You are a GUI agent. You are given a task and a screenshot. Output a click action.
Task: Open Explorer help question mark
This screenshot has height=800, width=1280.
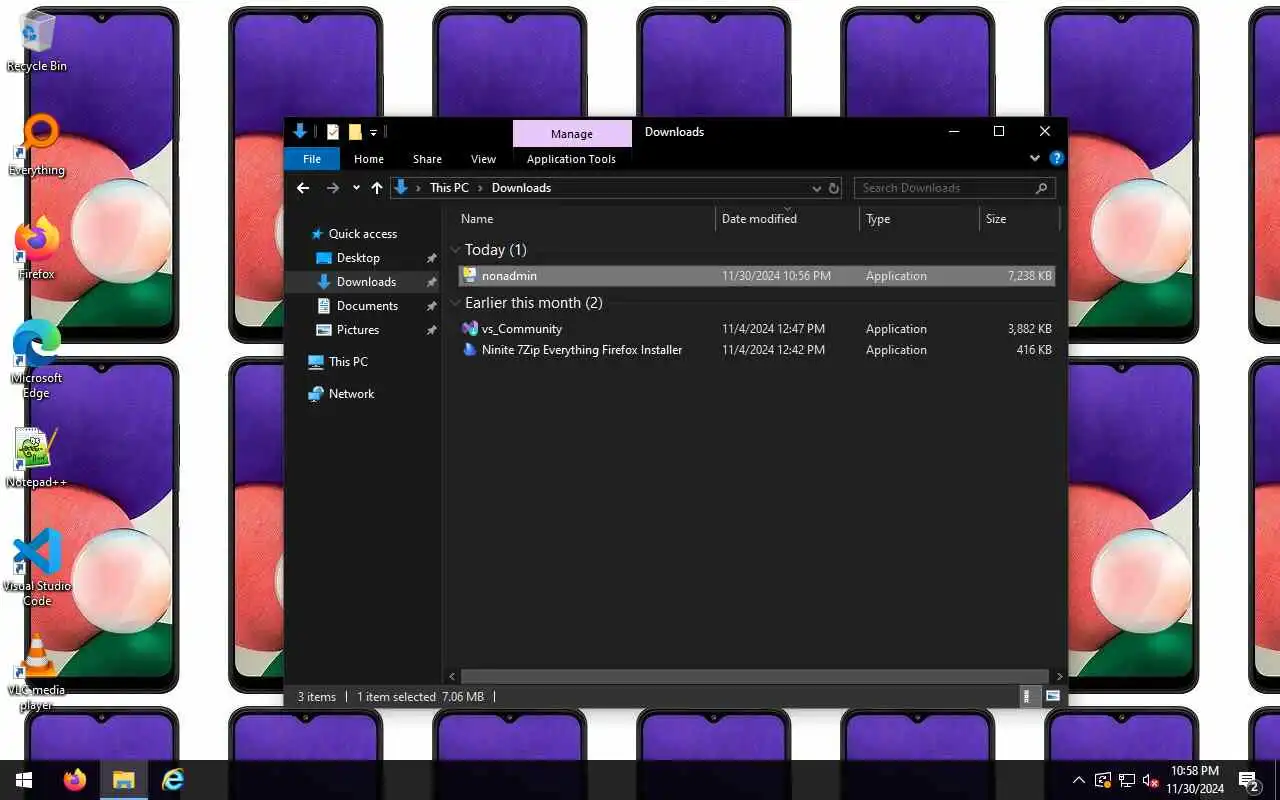(1056, 159)
